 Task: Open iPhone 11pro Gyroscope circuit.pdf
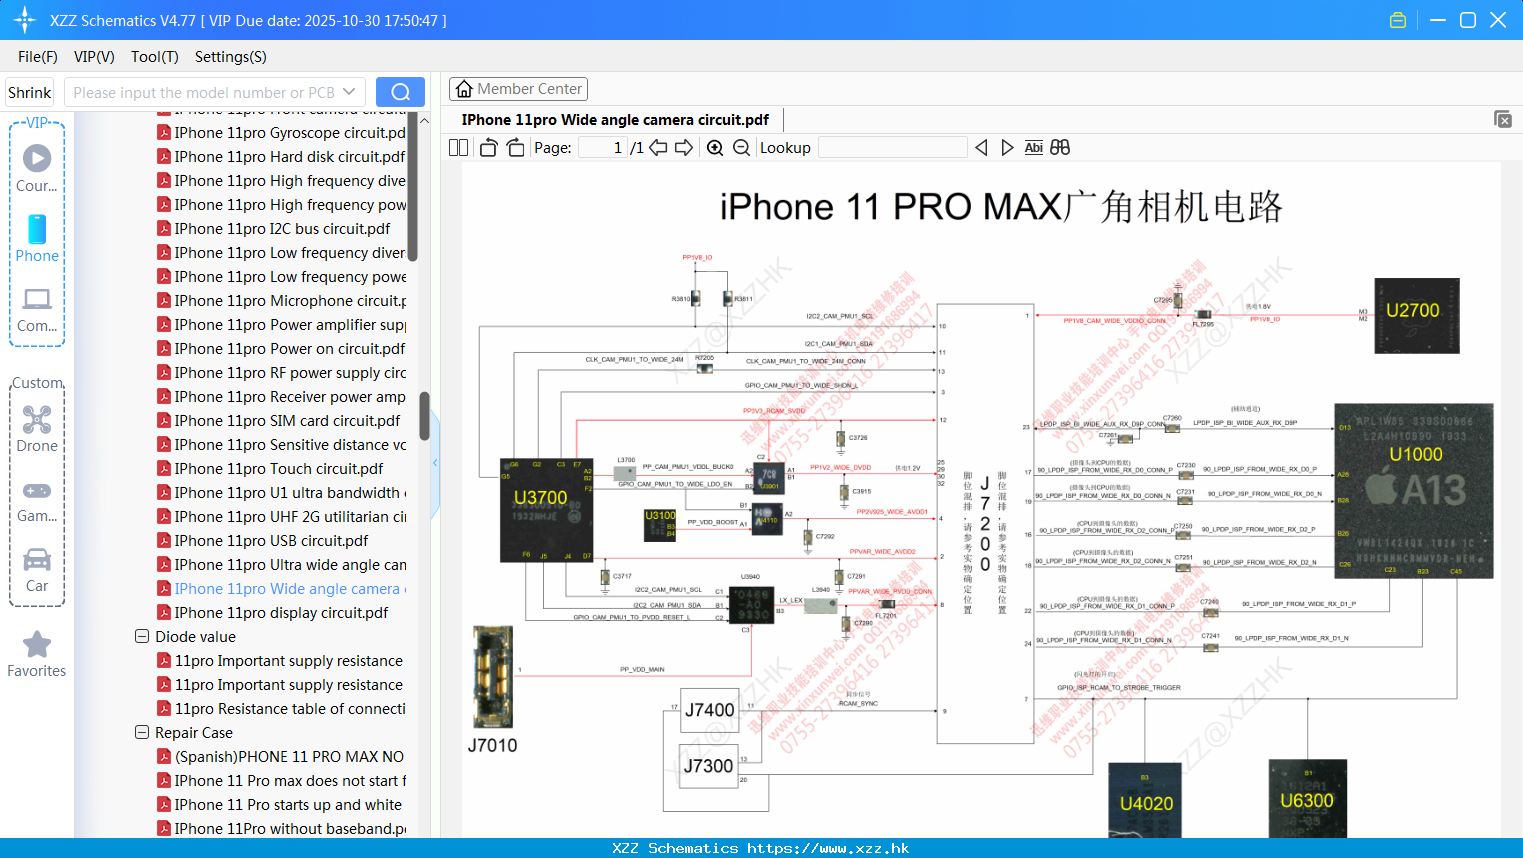282,132
